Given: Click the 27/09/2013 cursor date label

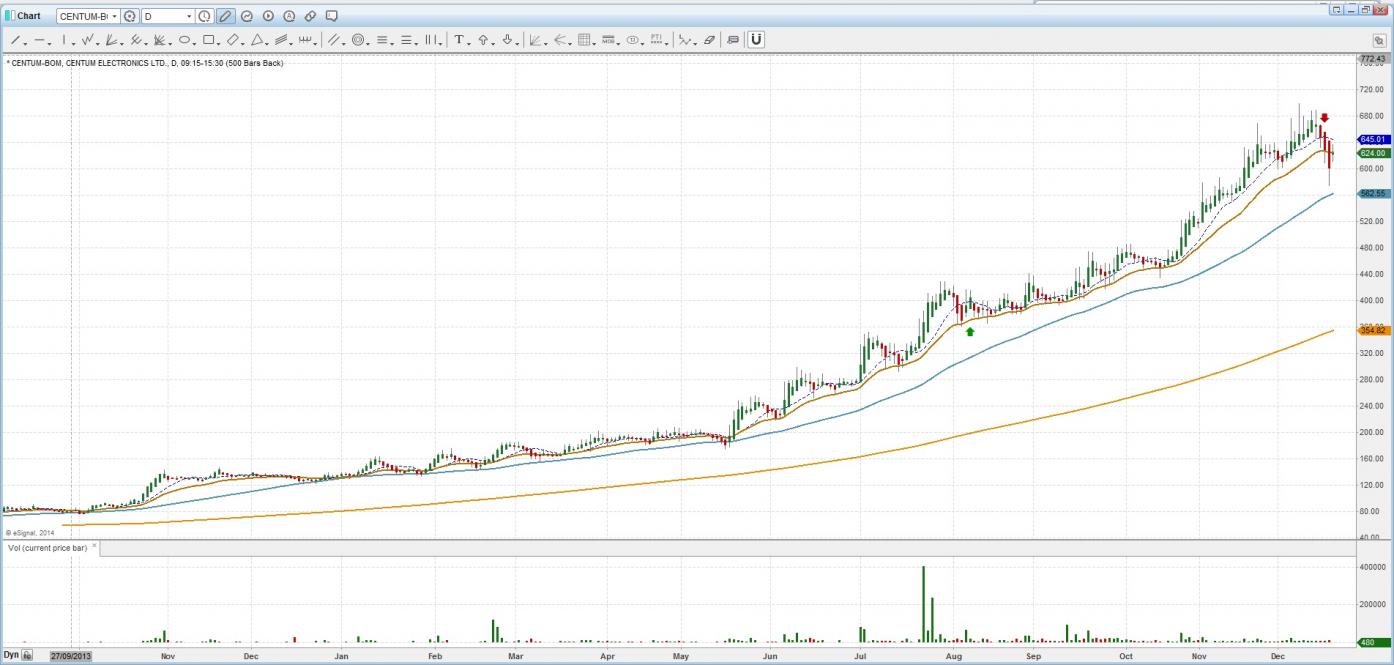Looking at the screenshot, I should click(x=71, y=656).
